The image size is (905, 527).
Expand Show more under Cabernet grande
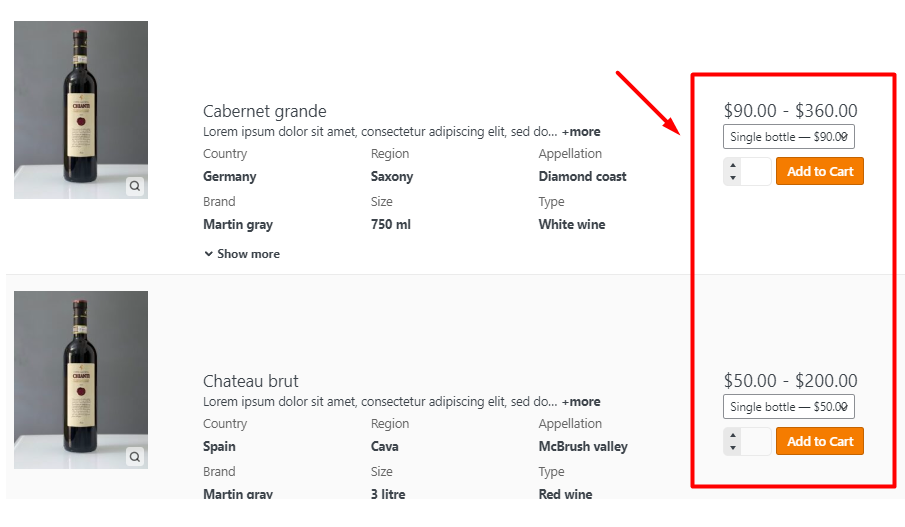242,254
